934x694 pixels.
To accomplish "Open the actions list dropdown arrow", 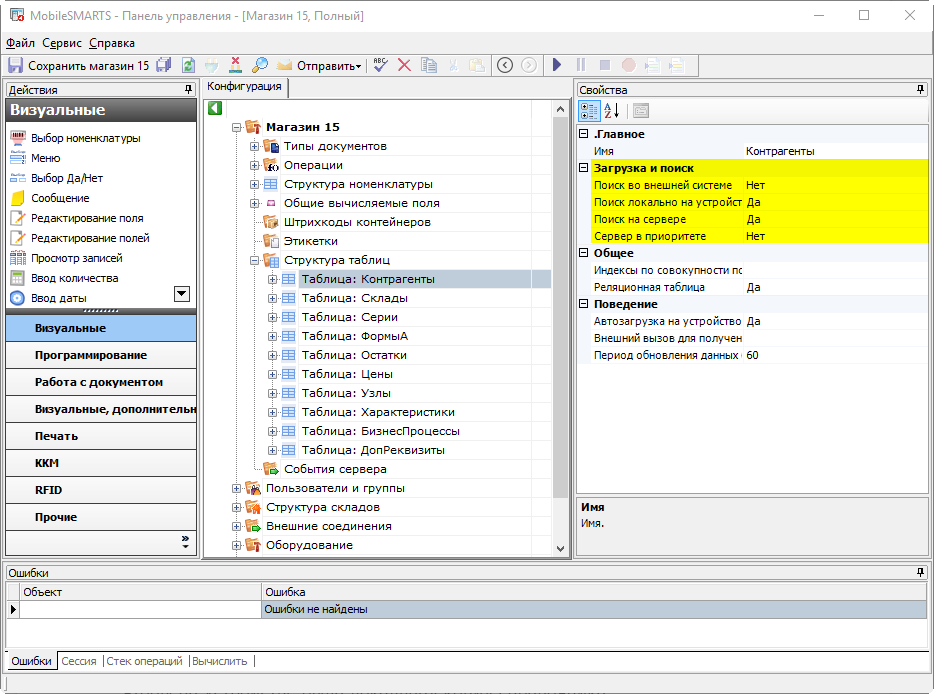I will coord(182,294).
